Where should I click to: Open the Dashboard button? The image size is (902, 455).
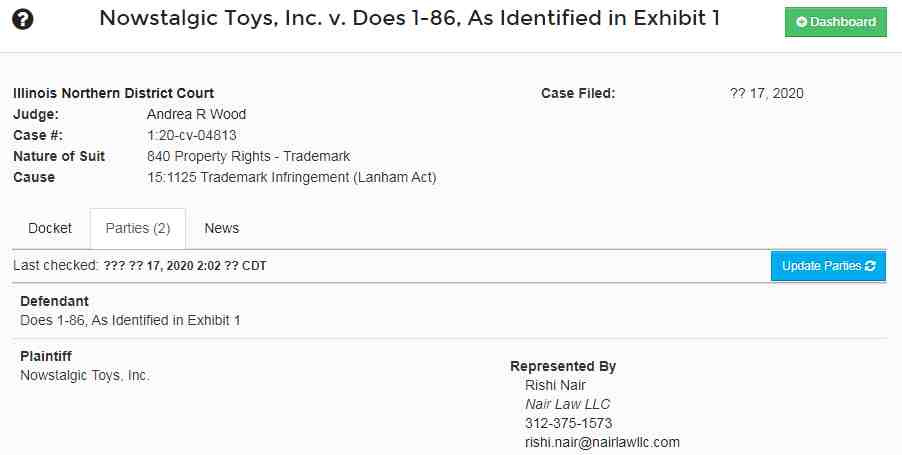835,22
